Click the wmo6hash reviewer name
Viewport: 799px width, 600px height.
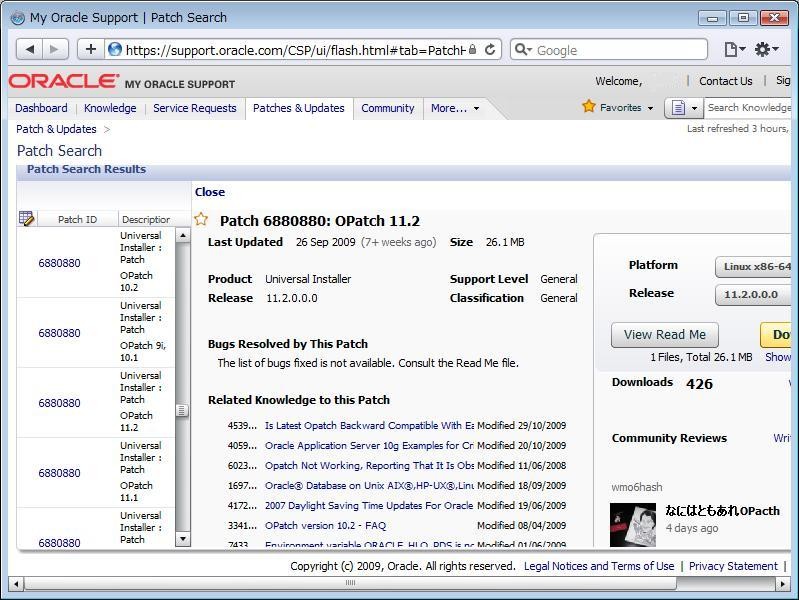[636, 487]
